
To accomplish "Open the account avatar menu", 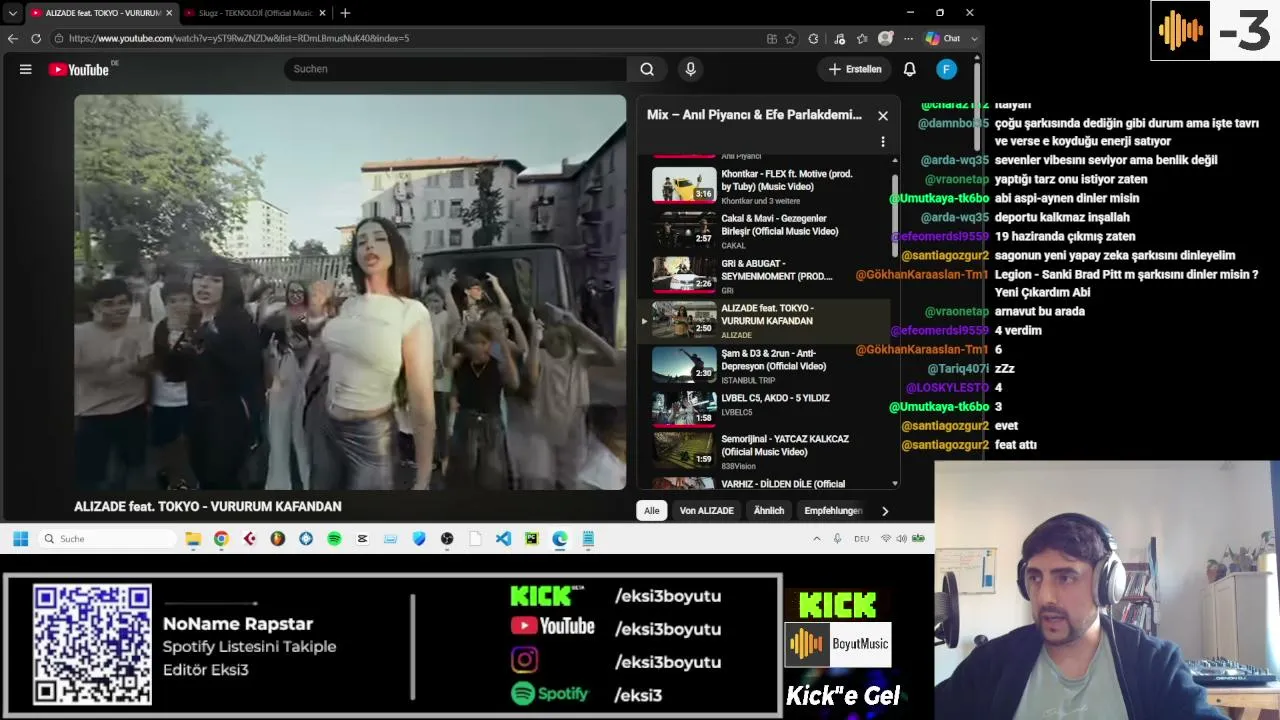I will click(x=947, y=69).
